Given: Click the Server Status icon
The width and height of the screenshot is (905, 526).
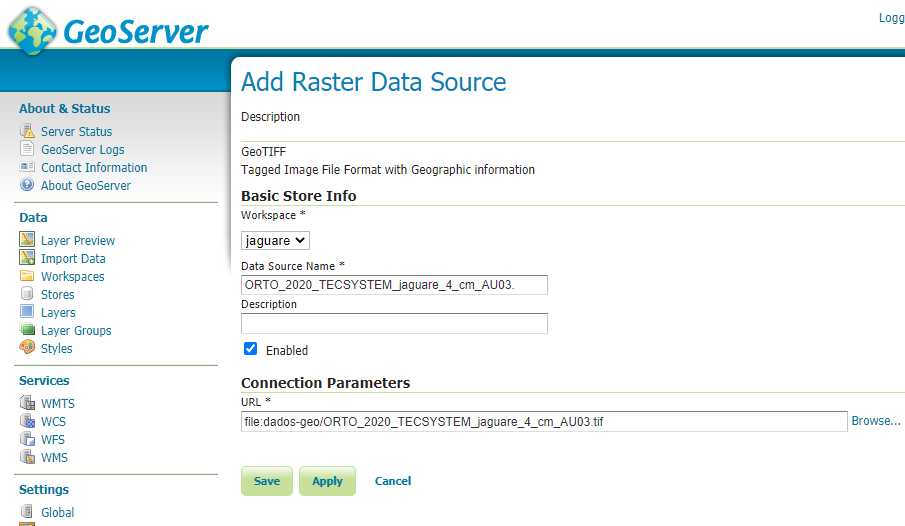Looking at the screenshot, I should coord(27,131).
